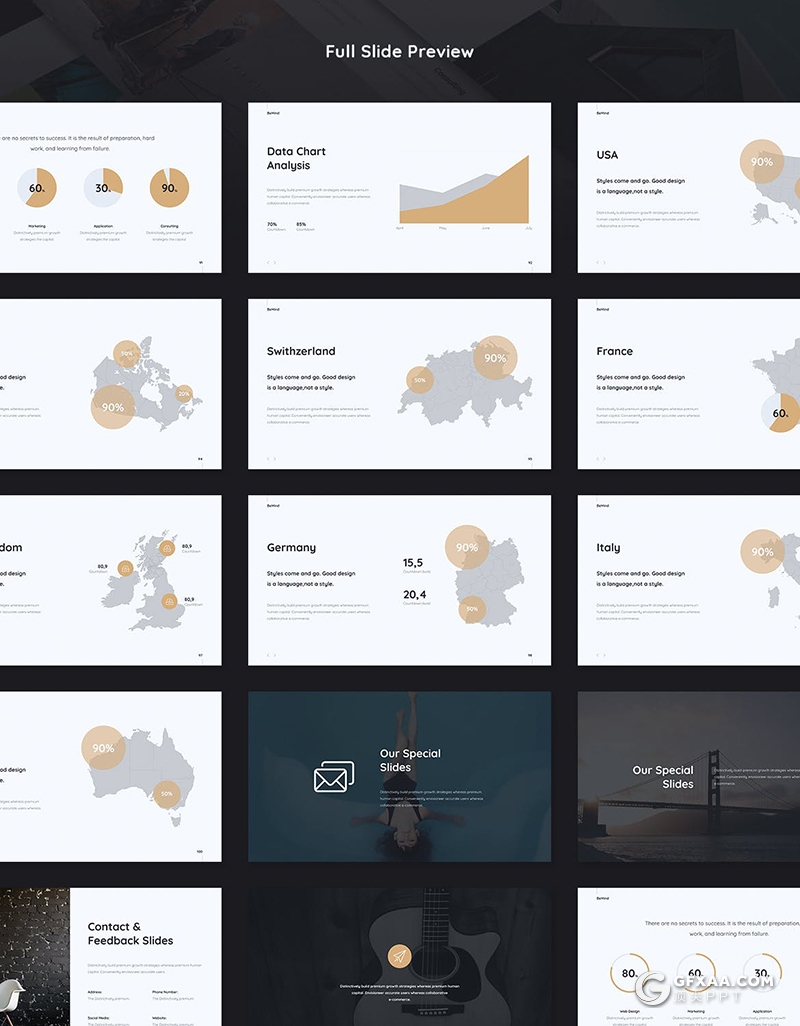
Task: Click the 80% Web Design progress ring
Action: point(629,972)
